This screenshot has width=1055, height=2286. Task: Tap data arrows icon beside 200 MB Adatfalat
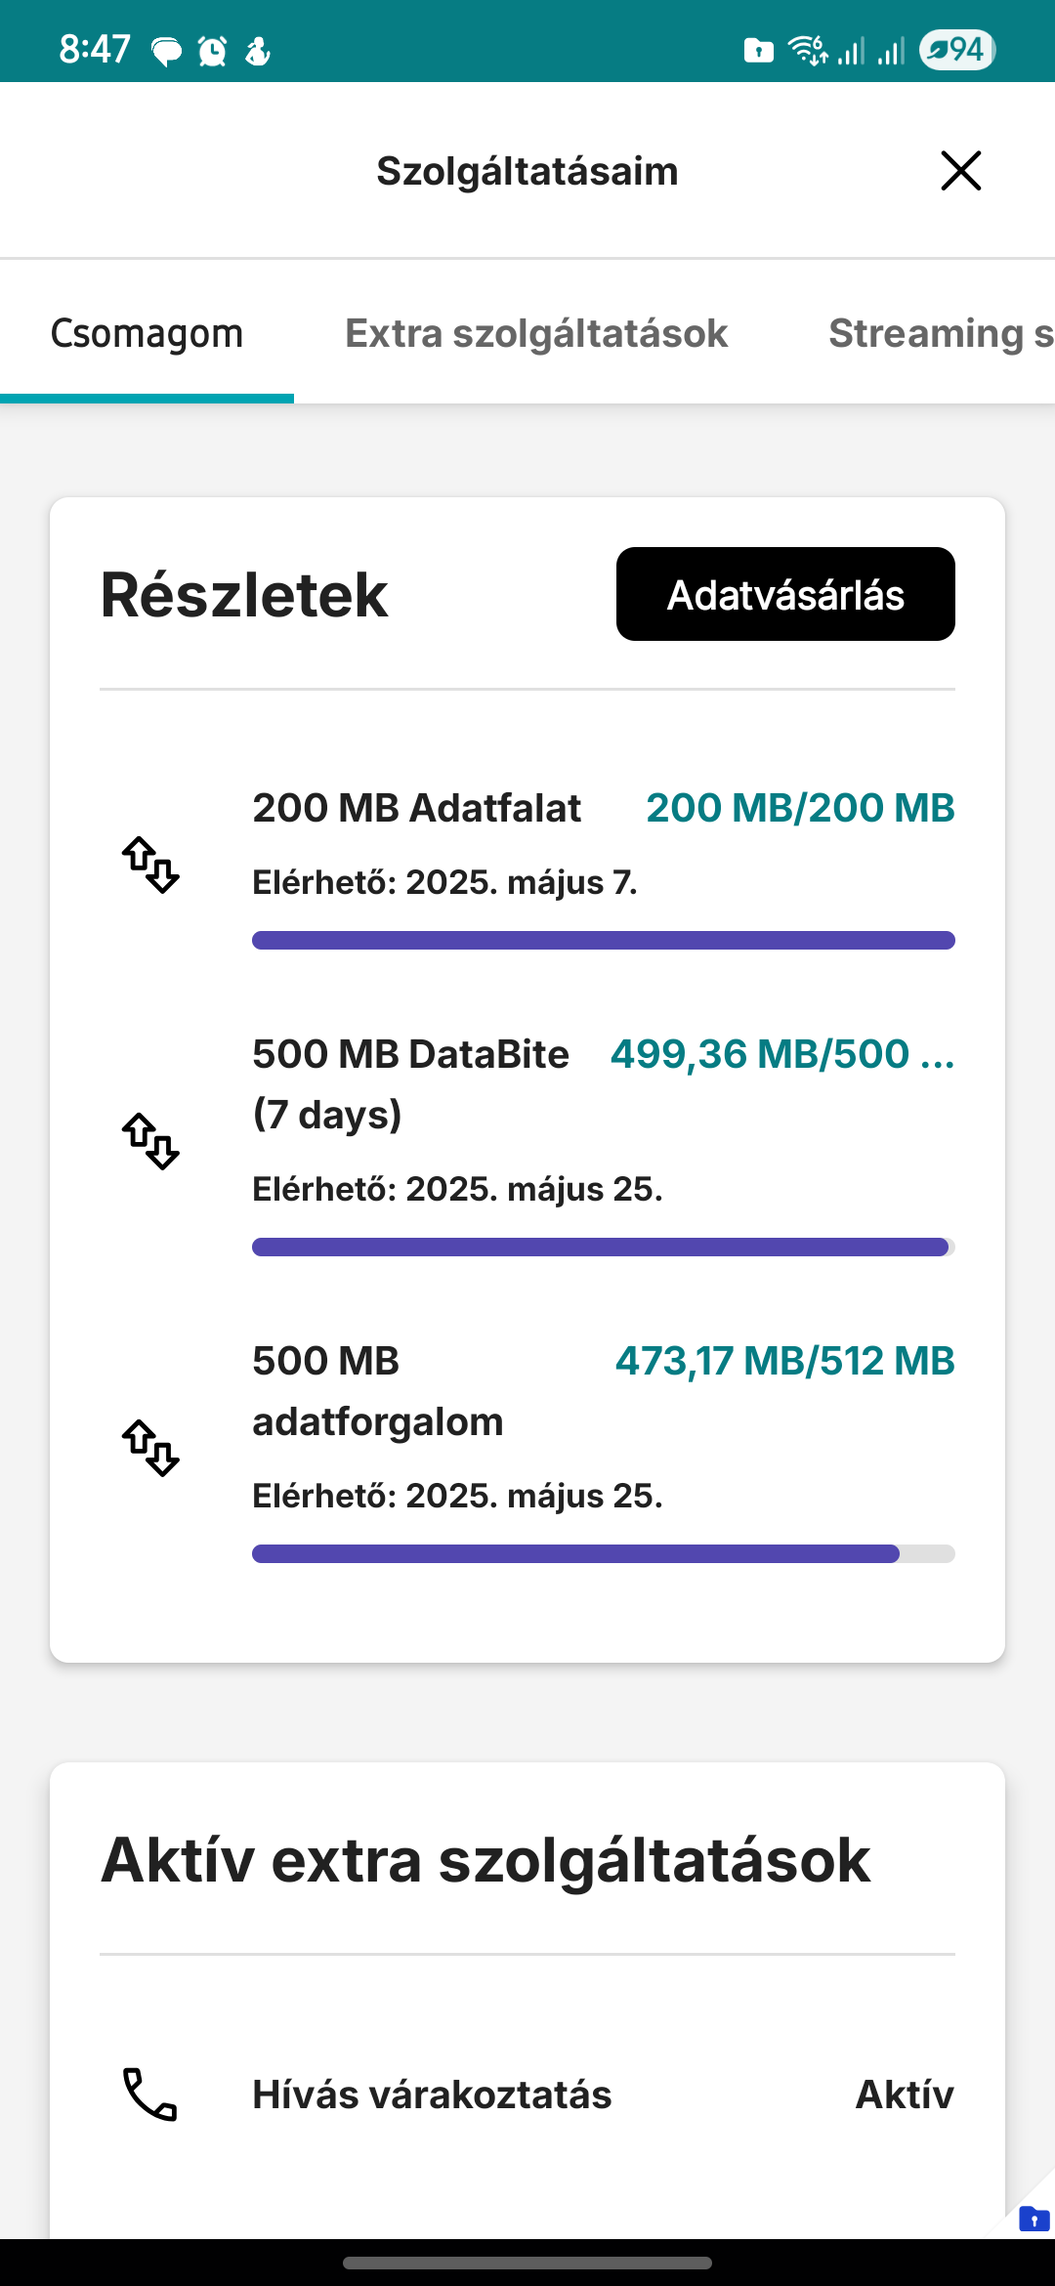tap(151, 865)
